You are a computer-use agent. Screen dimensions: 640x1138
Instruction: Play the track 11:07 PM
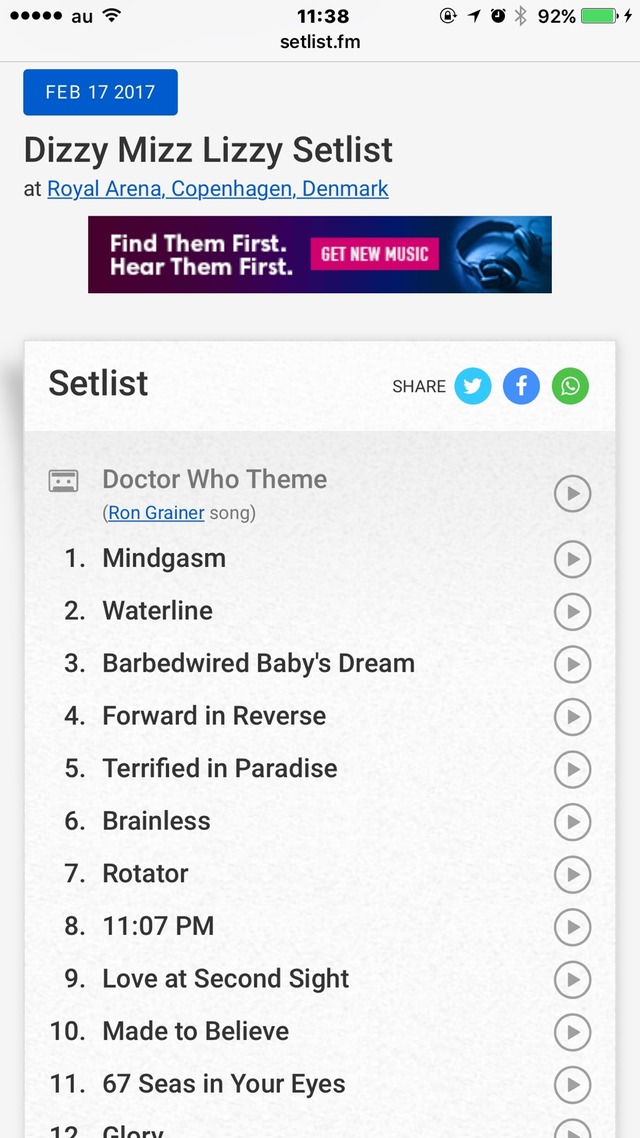click(x=572, y=927)
